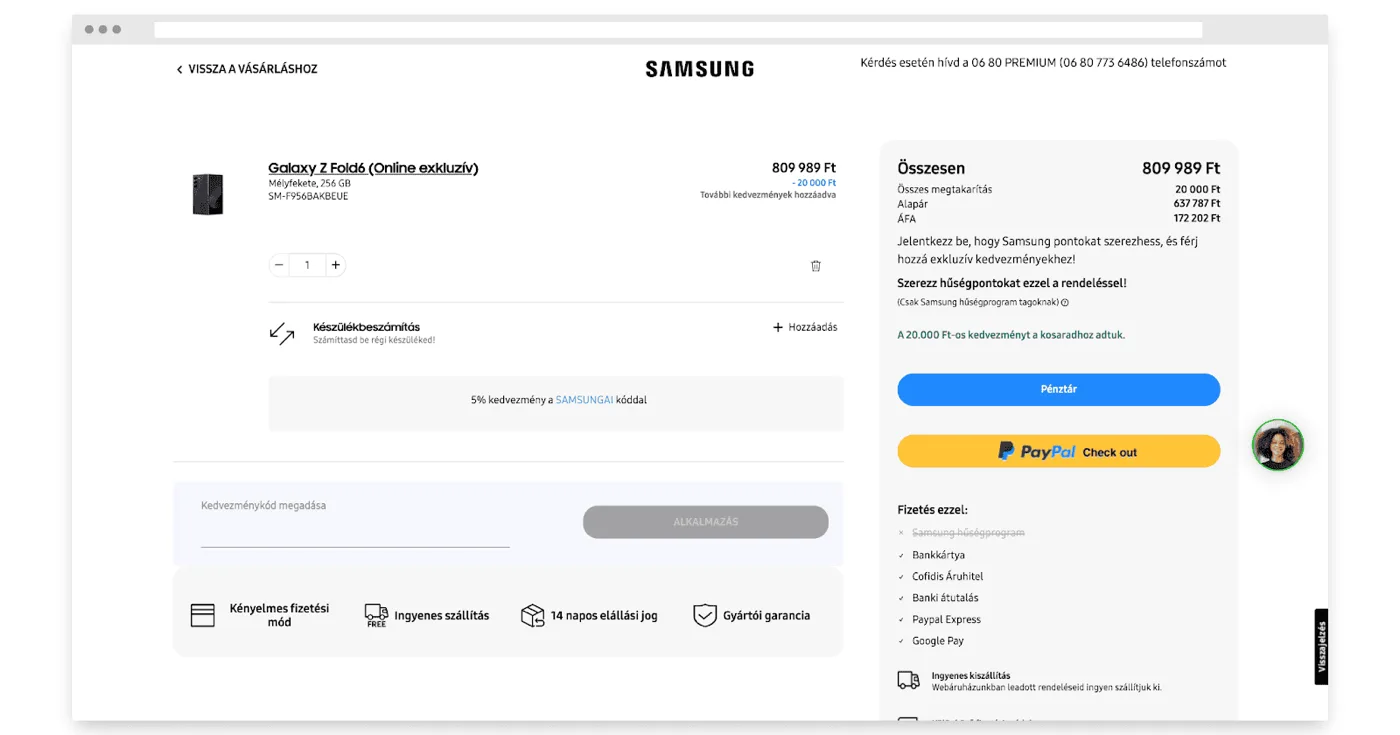Viewport: 1400px width, 735px height.
Task: Click the 'Összesen' total heading
Action: point(931,168)
